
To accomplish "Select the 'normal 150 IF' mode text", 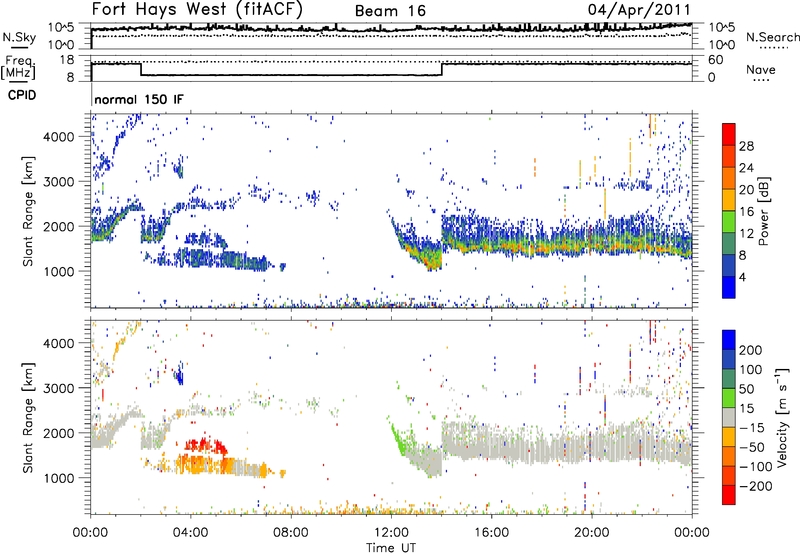I will point(139,99).
